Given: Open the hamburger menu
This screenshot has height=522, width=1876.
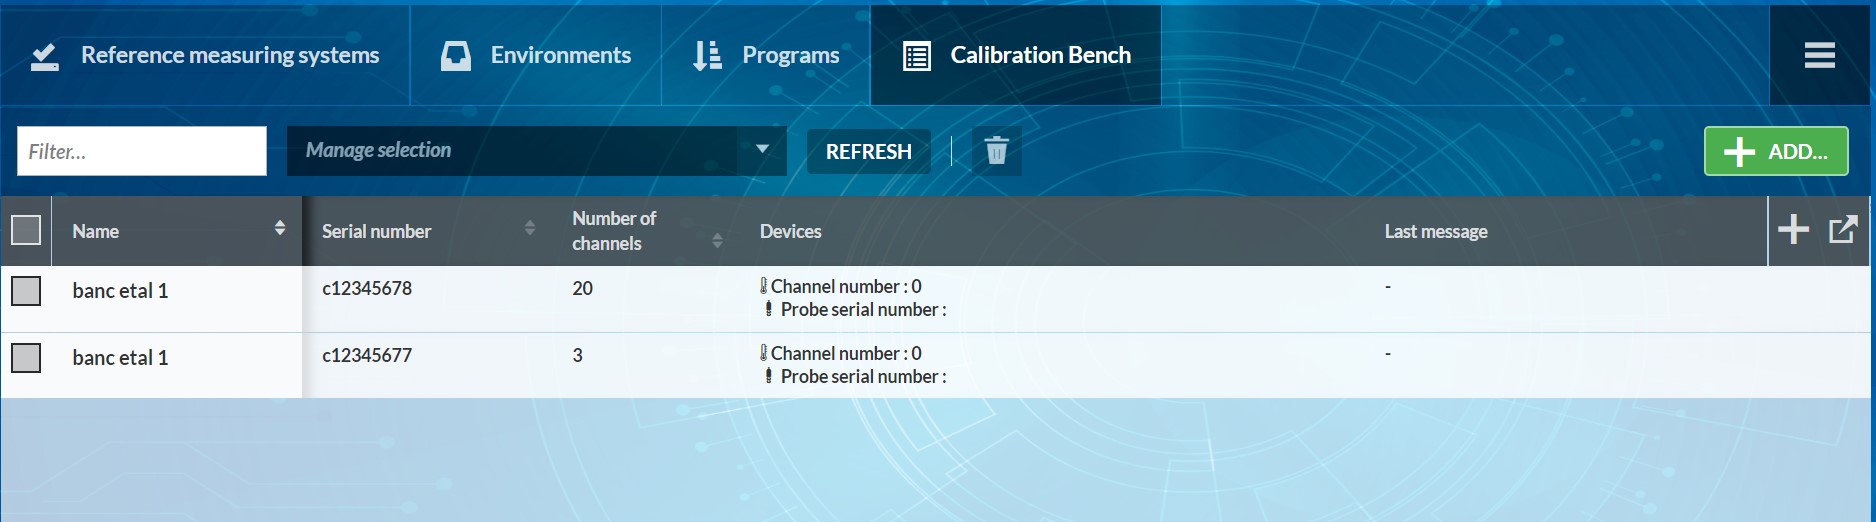Looking at the screenshot, I should tap(1819, 55).
